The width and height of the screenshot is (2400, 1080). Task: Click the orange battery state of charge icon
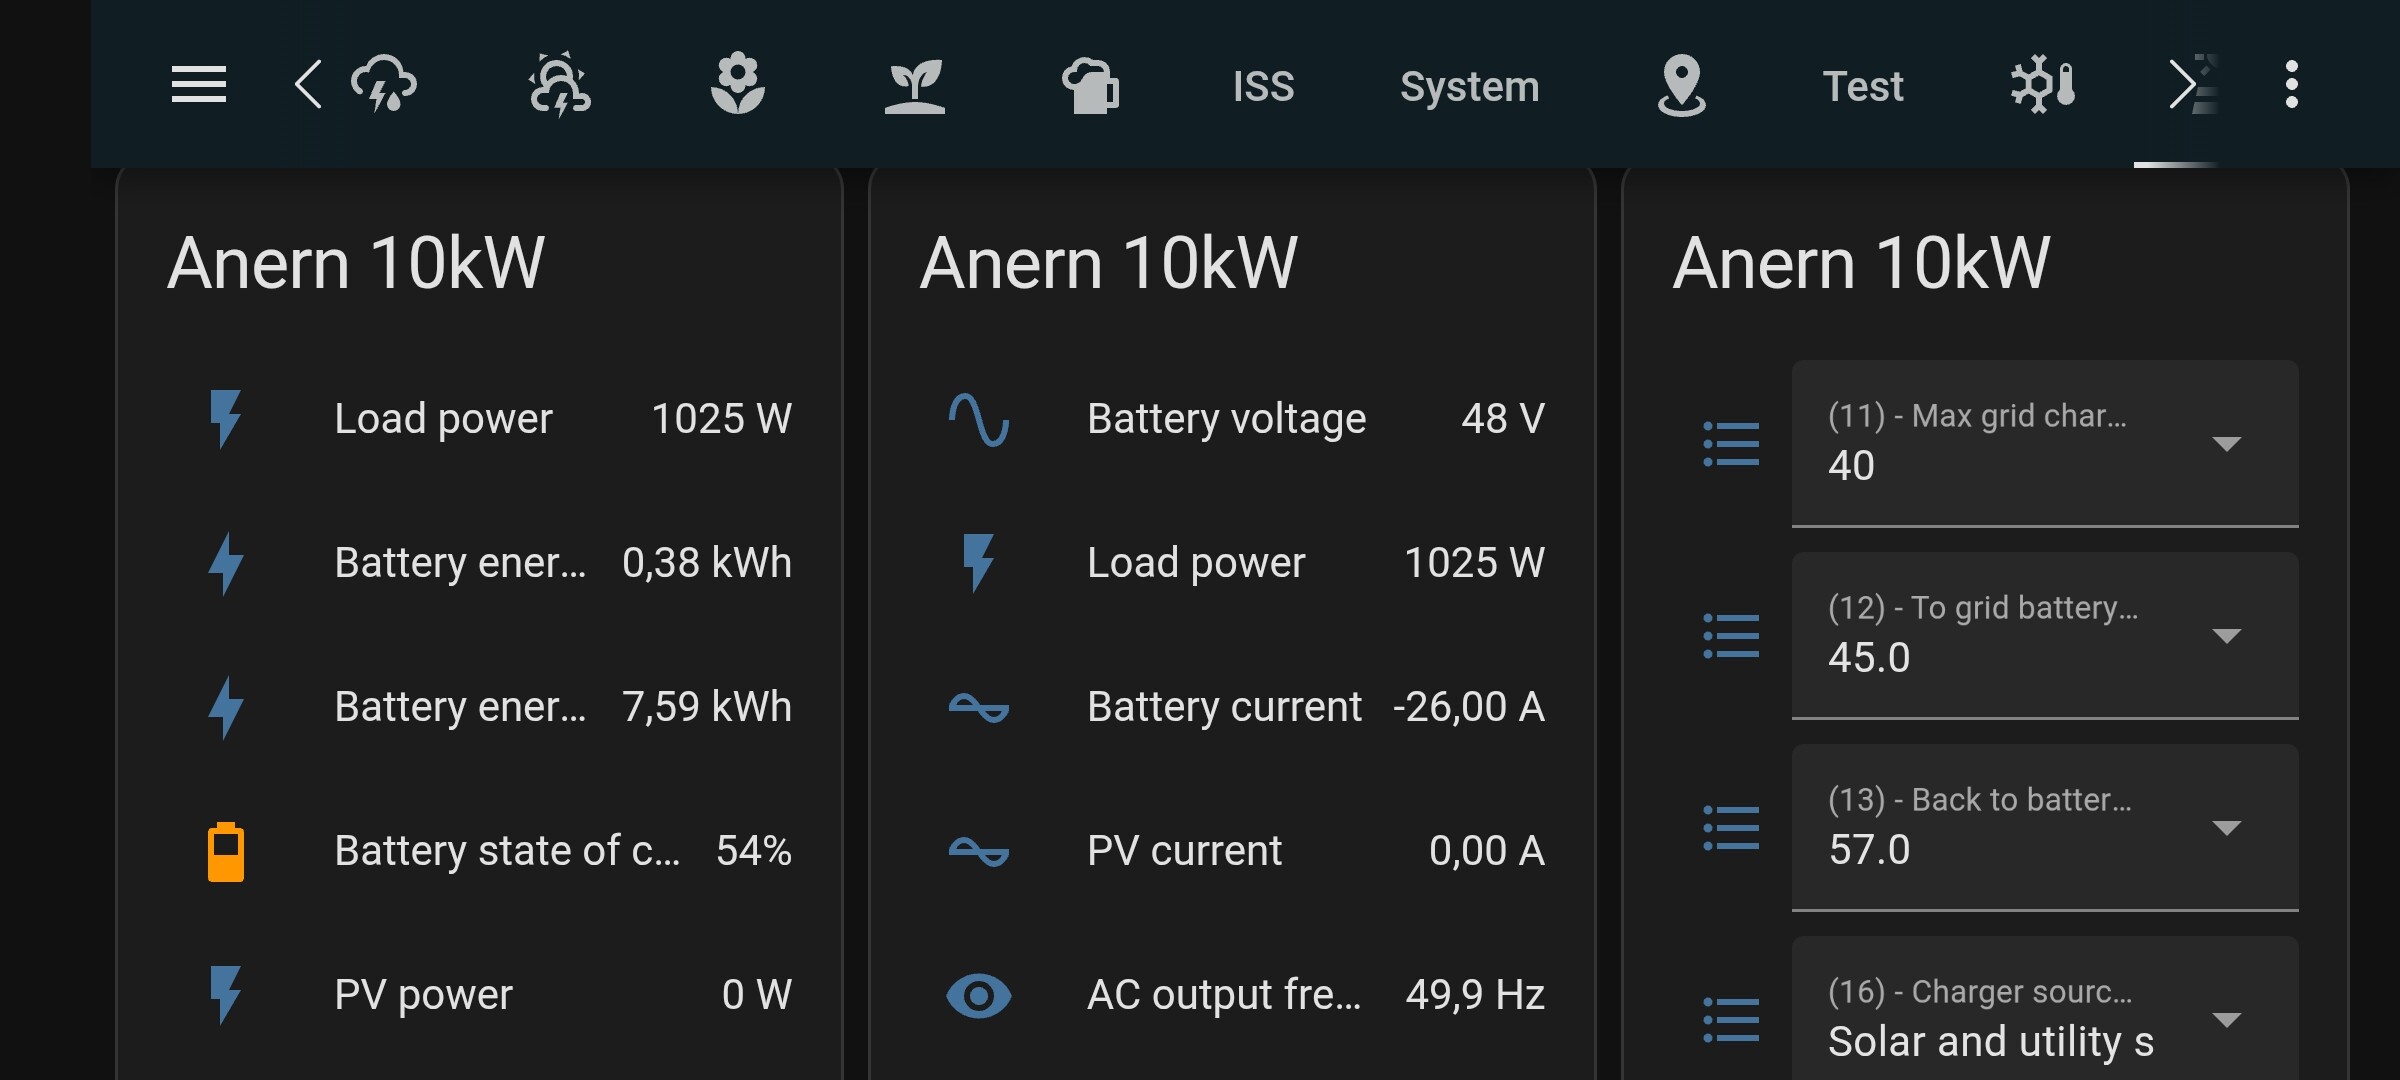tap(226, 852)
